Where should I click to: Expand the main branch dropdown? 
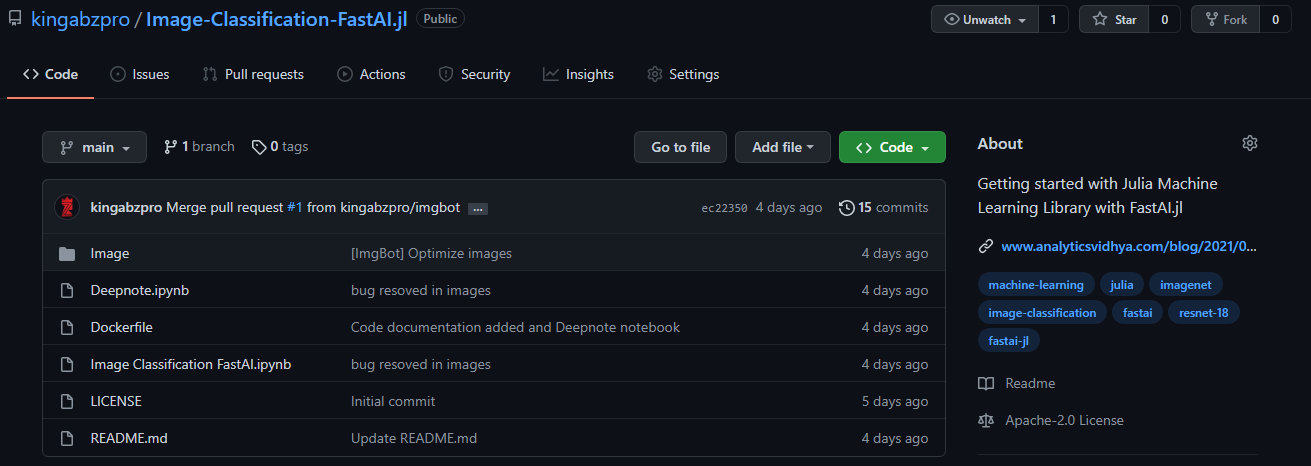[x=94, y=147]
